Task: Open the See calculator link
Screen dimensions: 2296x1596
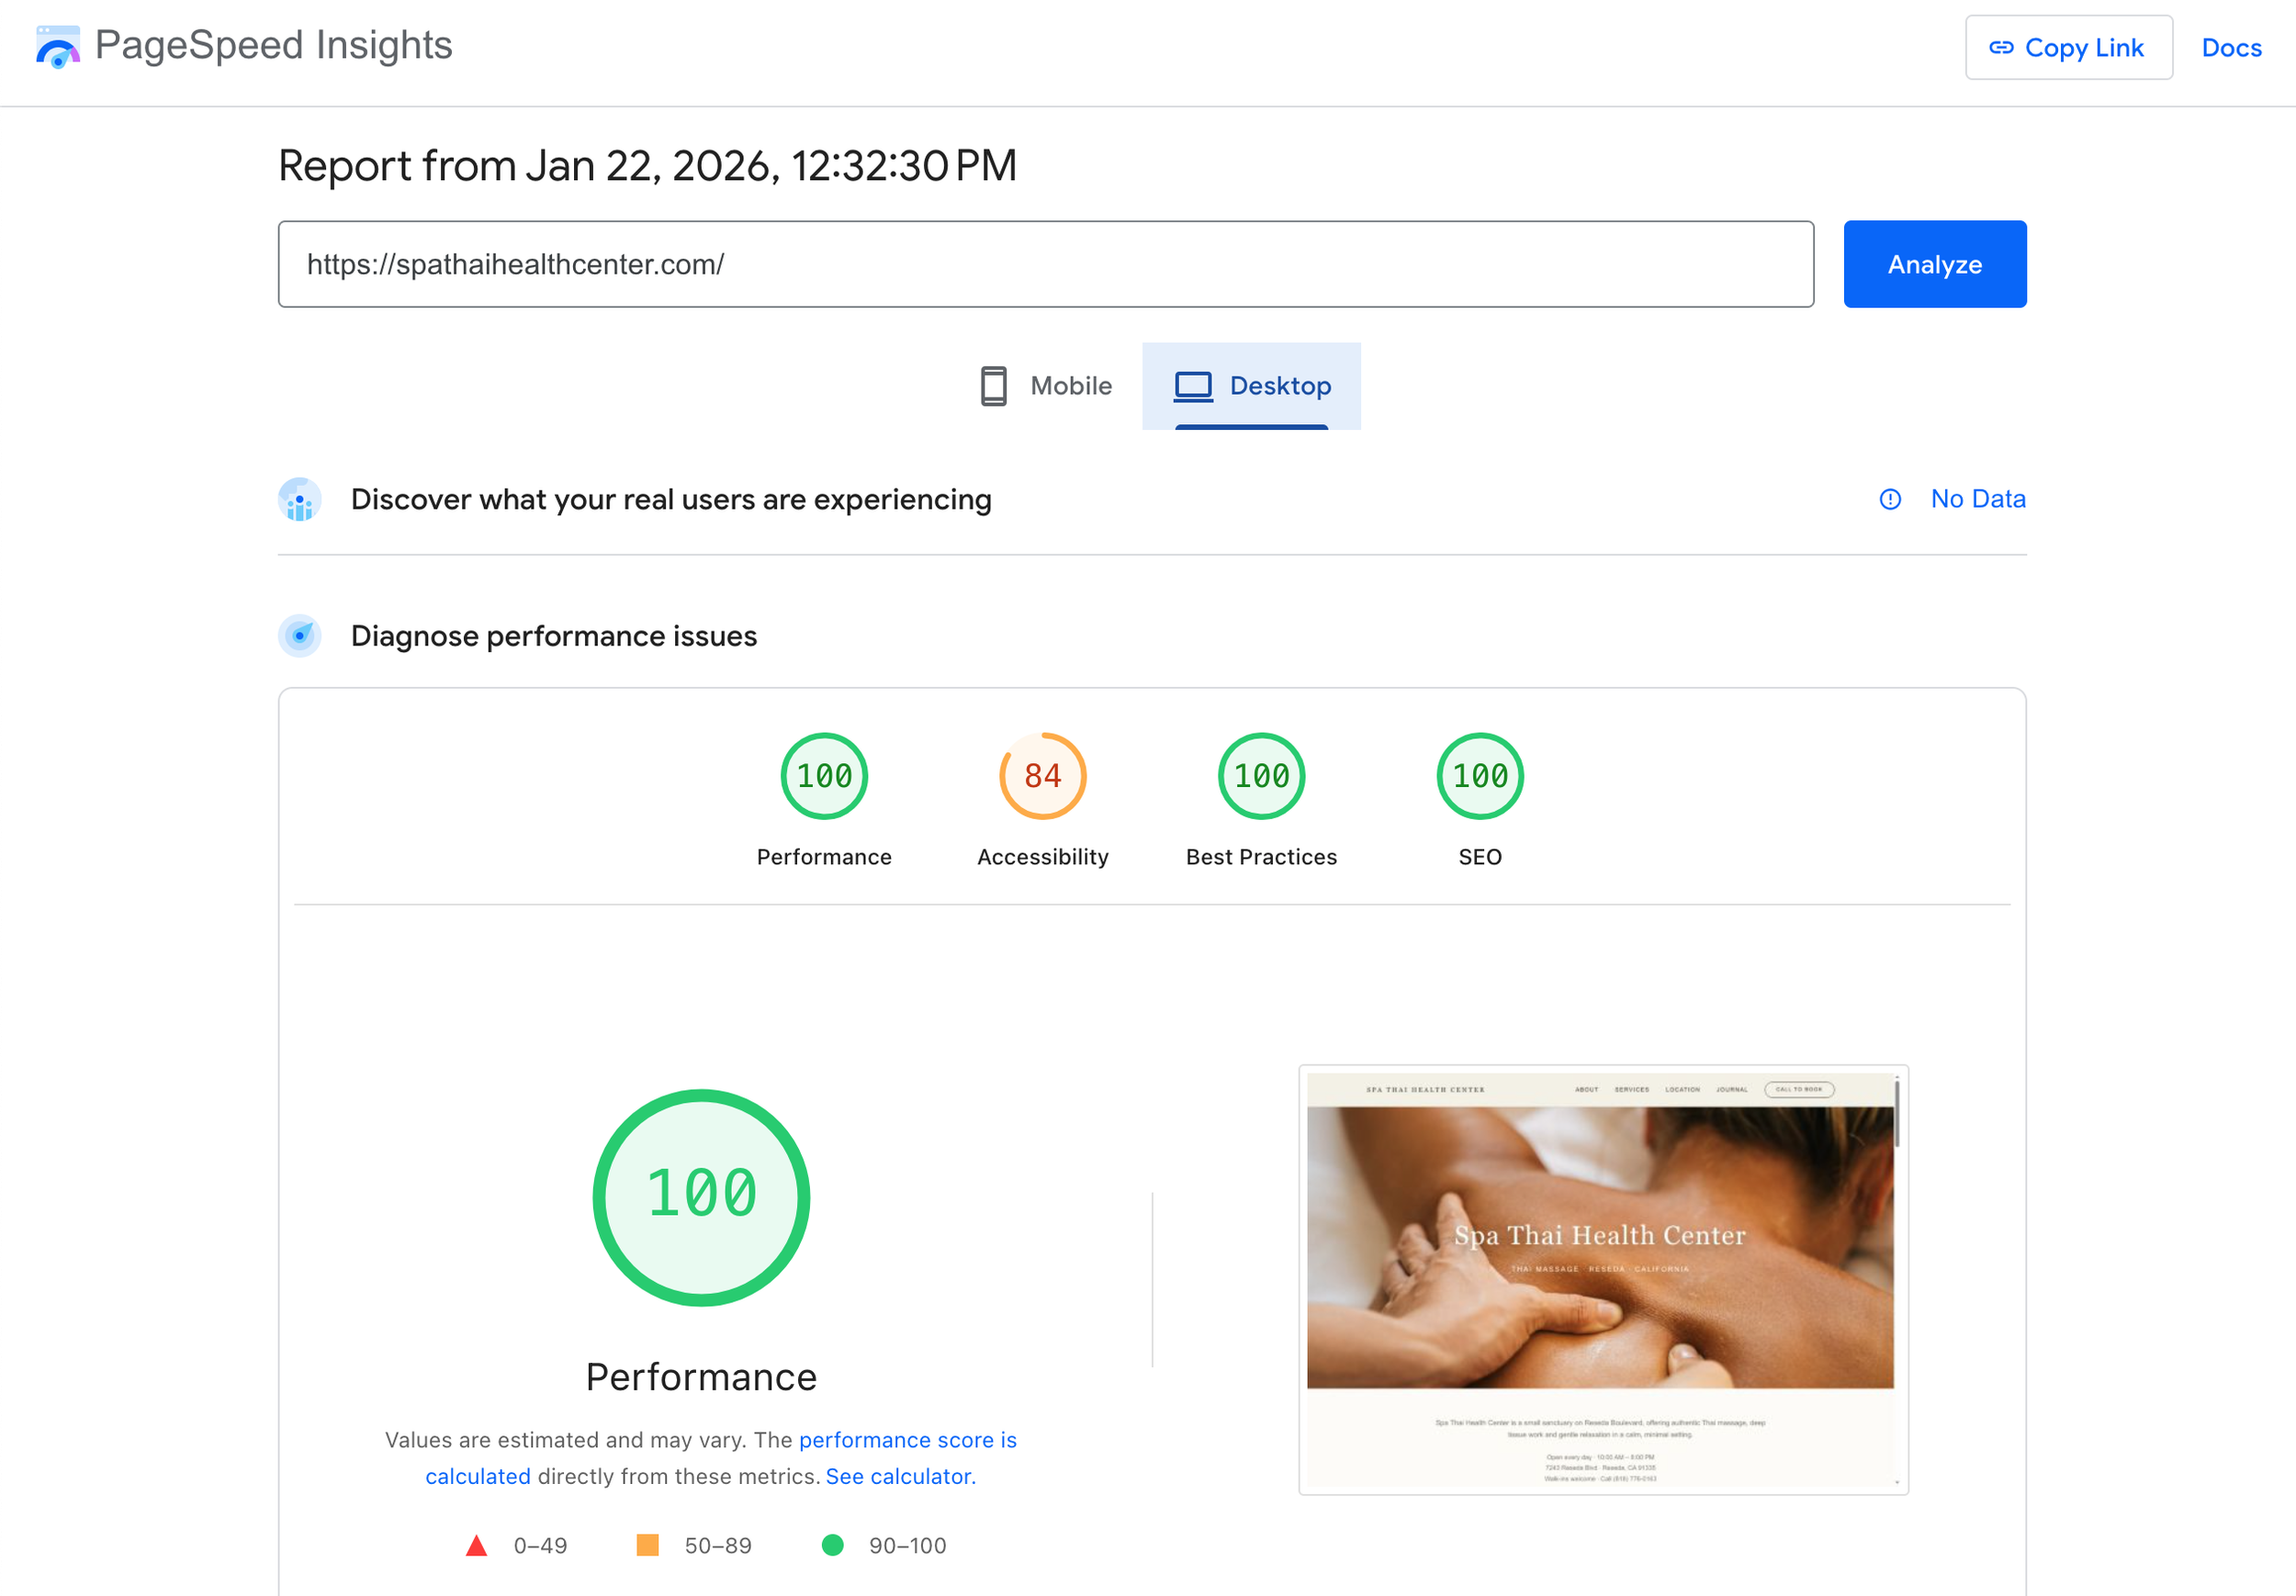Action: pyautogui.click(x=900, y=1476)
